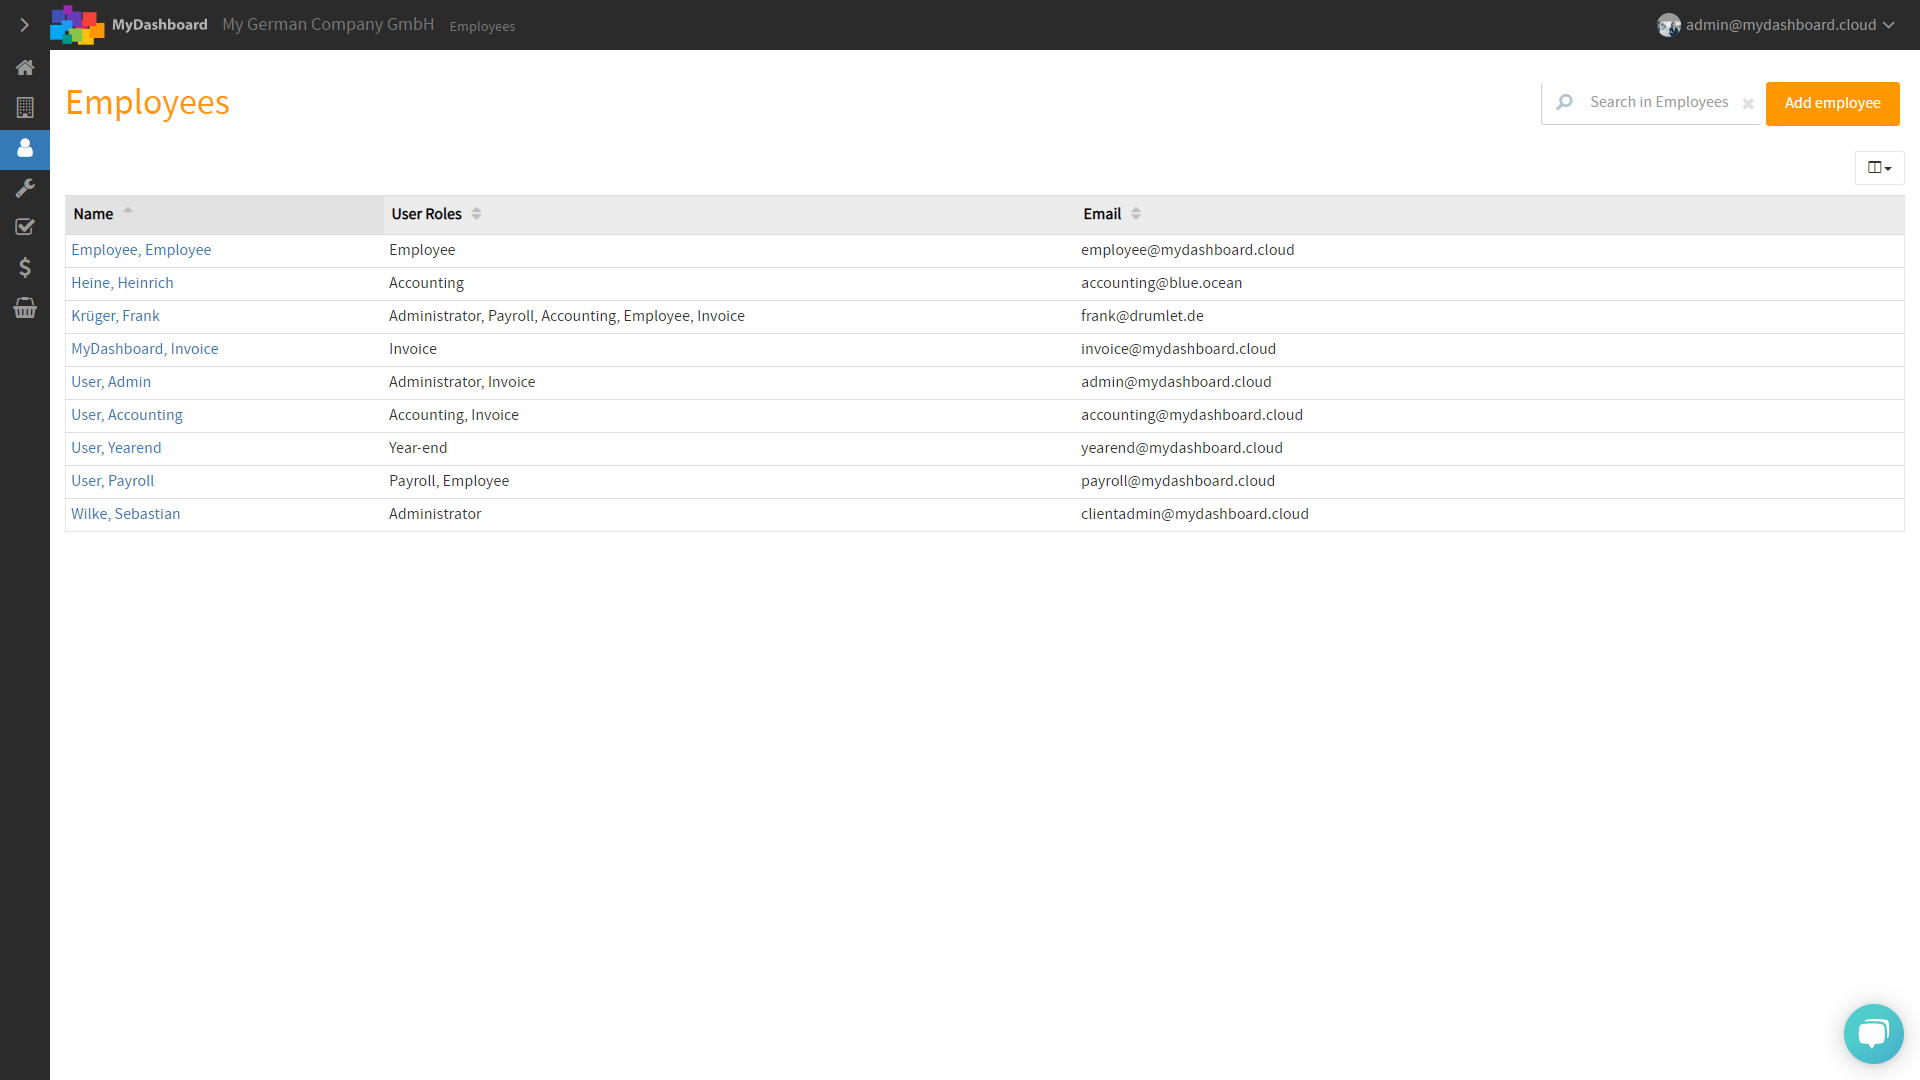Image resolution: width=1920 pixels, height=1080 pixels.
Task: Click the Add employee button
Action: click(x=1832, y=103)
